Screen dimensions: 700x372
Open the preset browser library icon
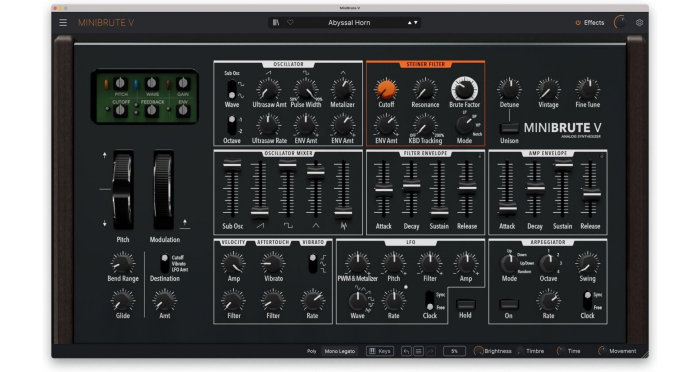[276, 22]
